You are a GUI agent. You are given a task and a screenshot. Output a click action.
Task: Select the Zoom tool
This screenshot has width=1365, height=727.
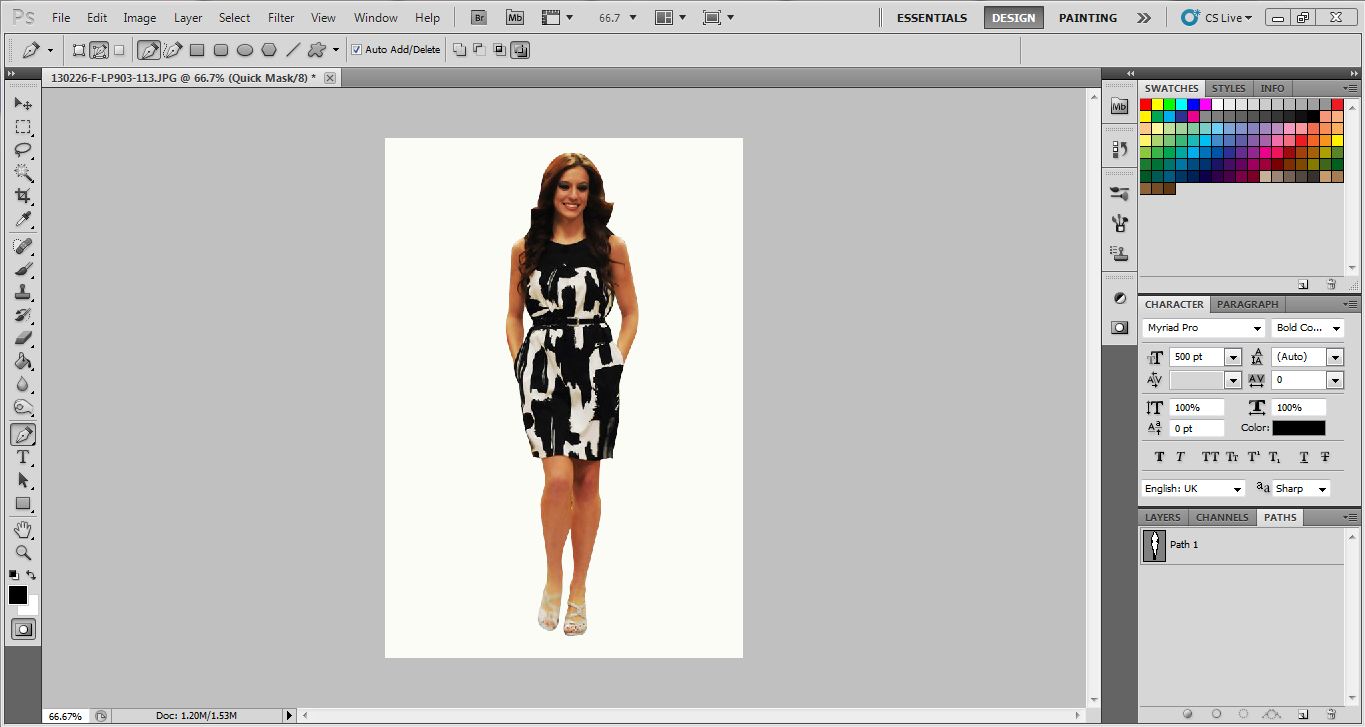(x=23, y=552)
